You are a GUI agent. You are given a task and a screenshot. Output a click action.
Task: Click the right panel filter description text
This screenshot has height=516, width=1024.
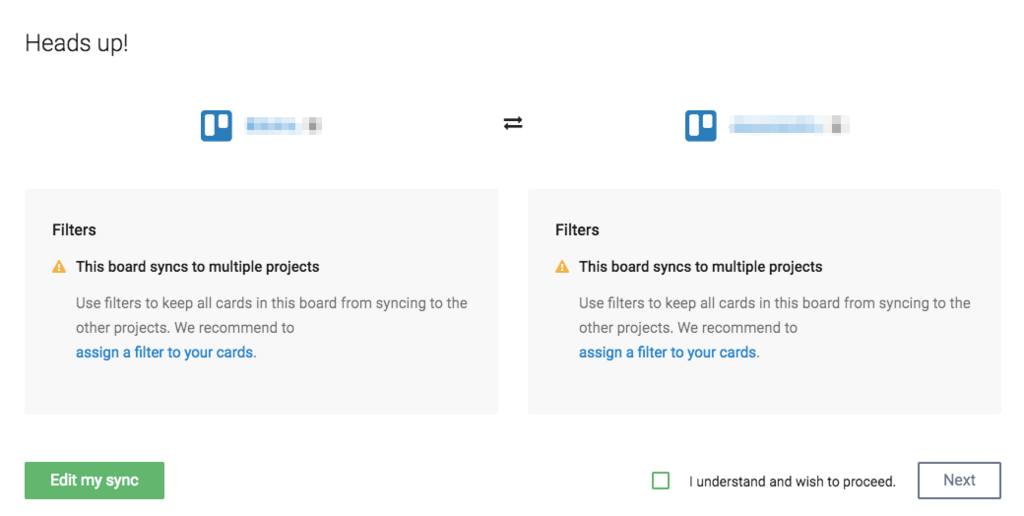tap(775, 315)
